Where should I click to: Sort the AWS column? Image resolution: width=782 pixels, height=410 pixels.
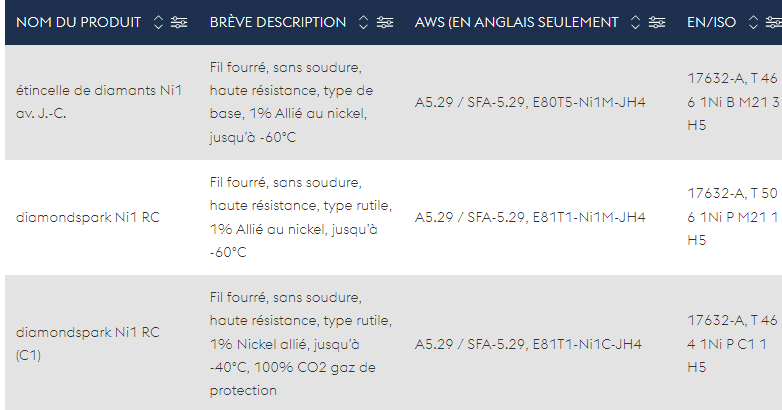tap(635, 22)
